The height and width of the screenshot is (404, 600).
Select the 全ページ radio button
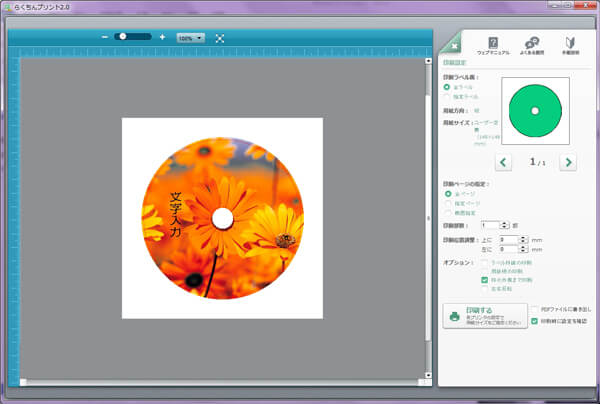pyautogui.click(x=448, y=194)
